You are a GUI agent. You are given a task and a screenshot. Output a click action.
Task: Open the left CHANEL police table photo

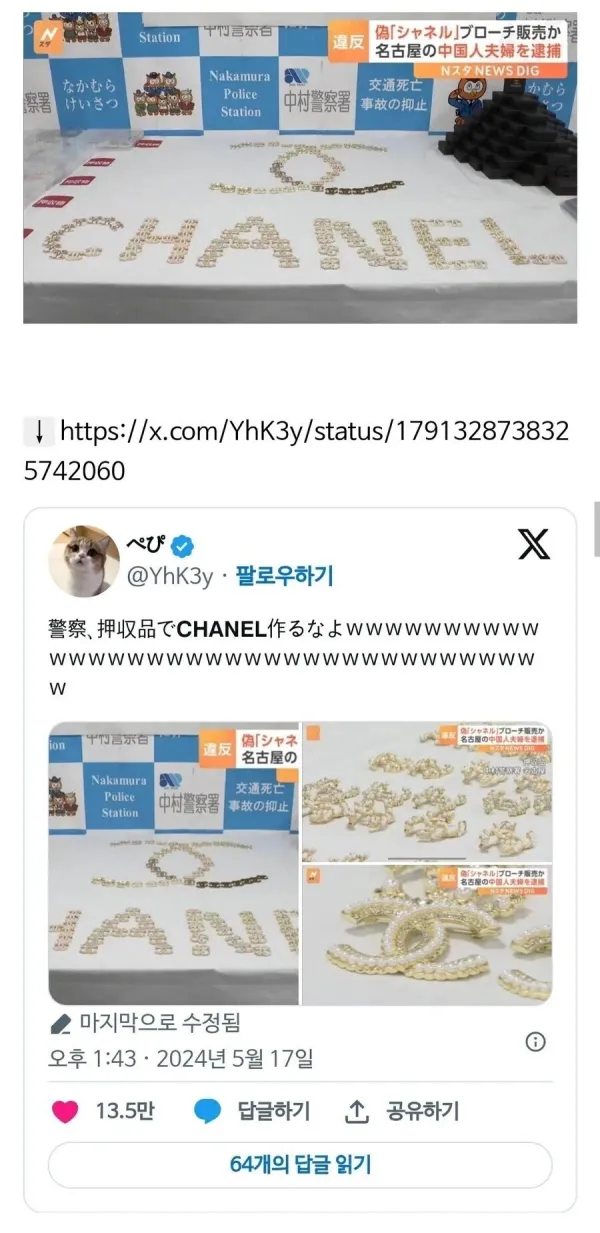(x=173, y=863)
